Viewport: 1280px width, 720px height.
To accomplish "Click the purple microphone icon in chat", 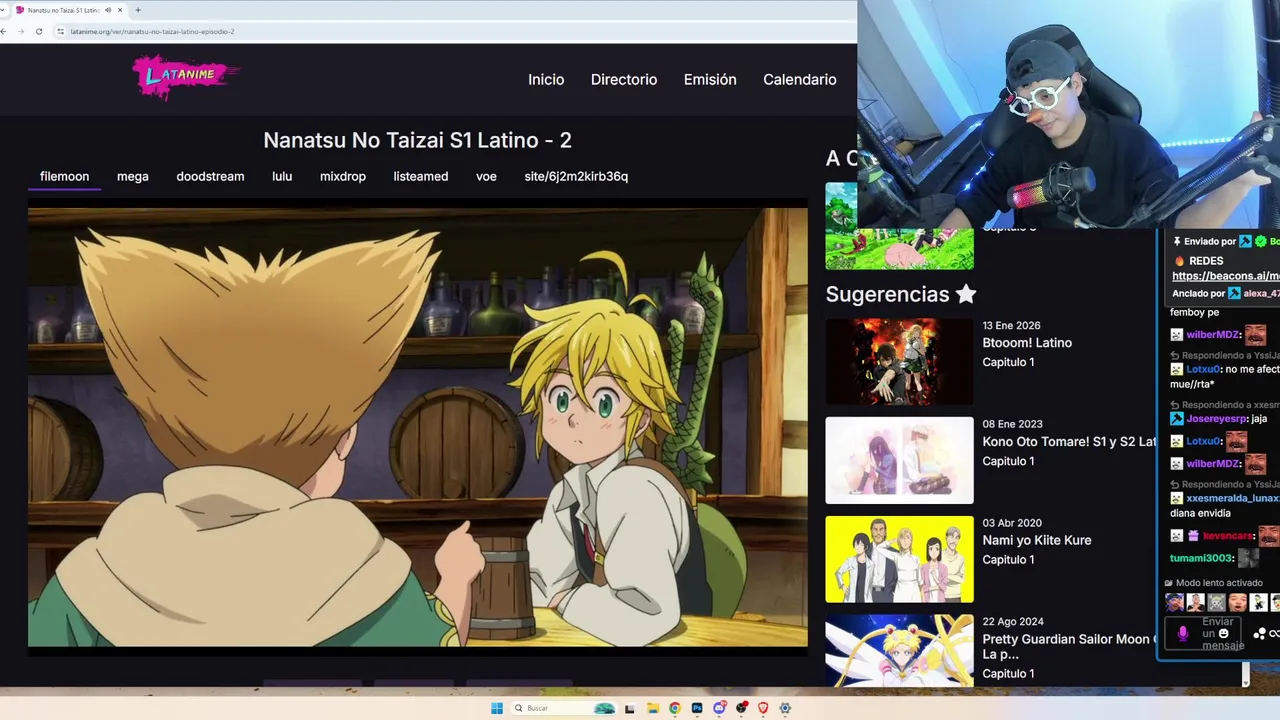I will click(1183, 633).
